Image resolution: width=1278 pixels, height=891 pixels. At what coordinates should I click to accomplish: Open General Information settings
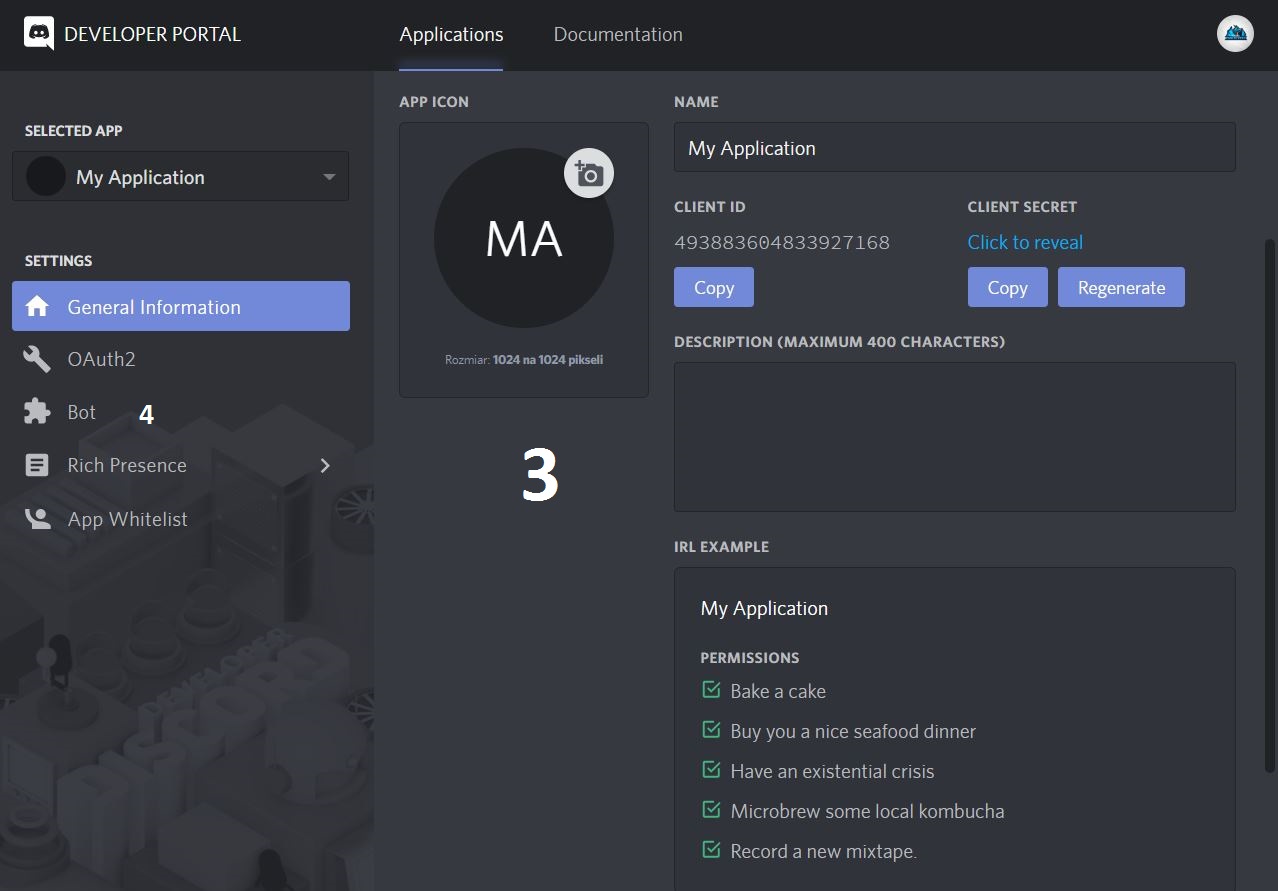click(x=181, y=306)
